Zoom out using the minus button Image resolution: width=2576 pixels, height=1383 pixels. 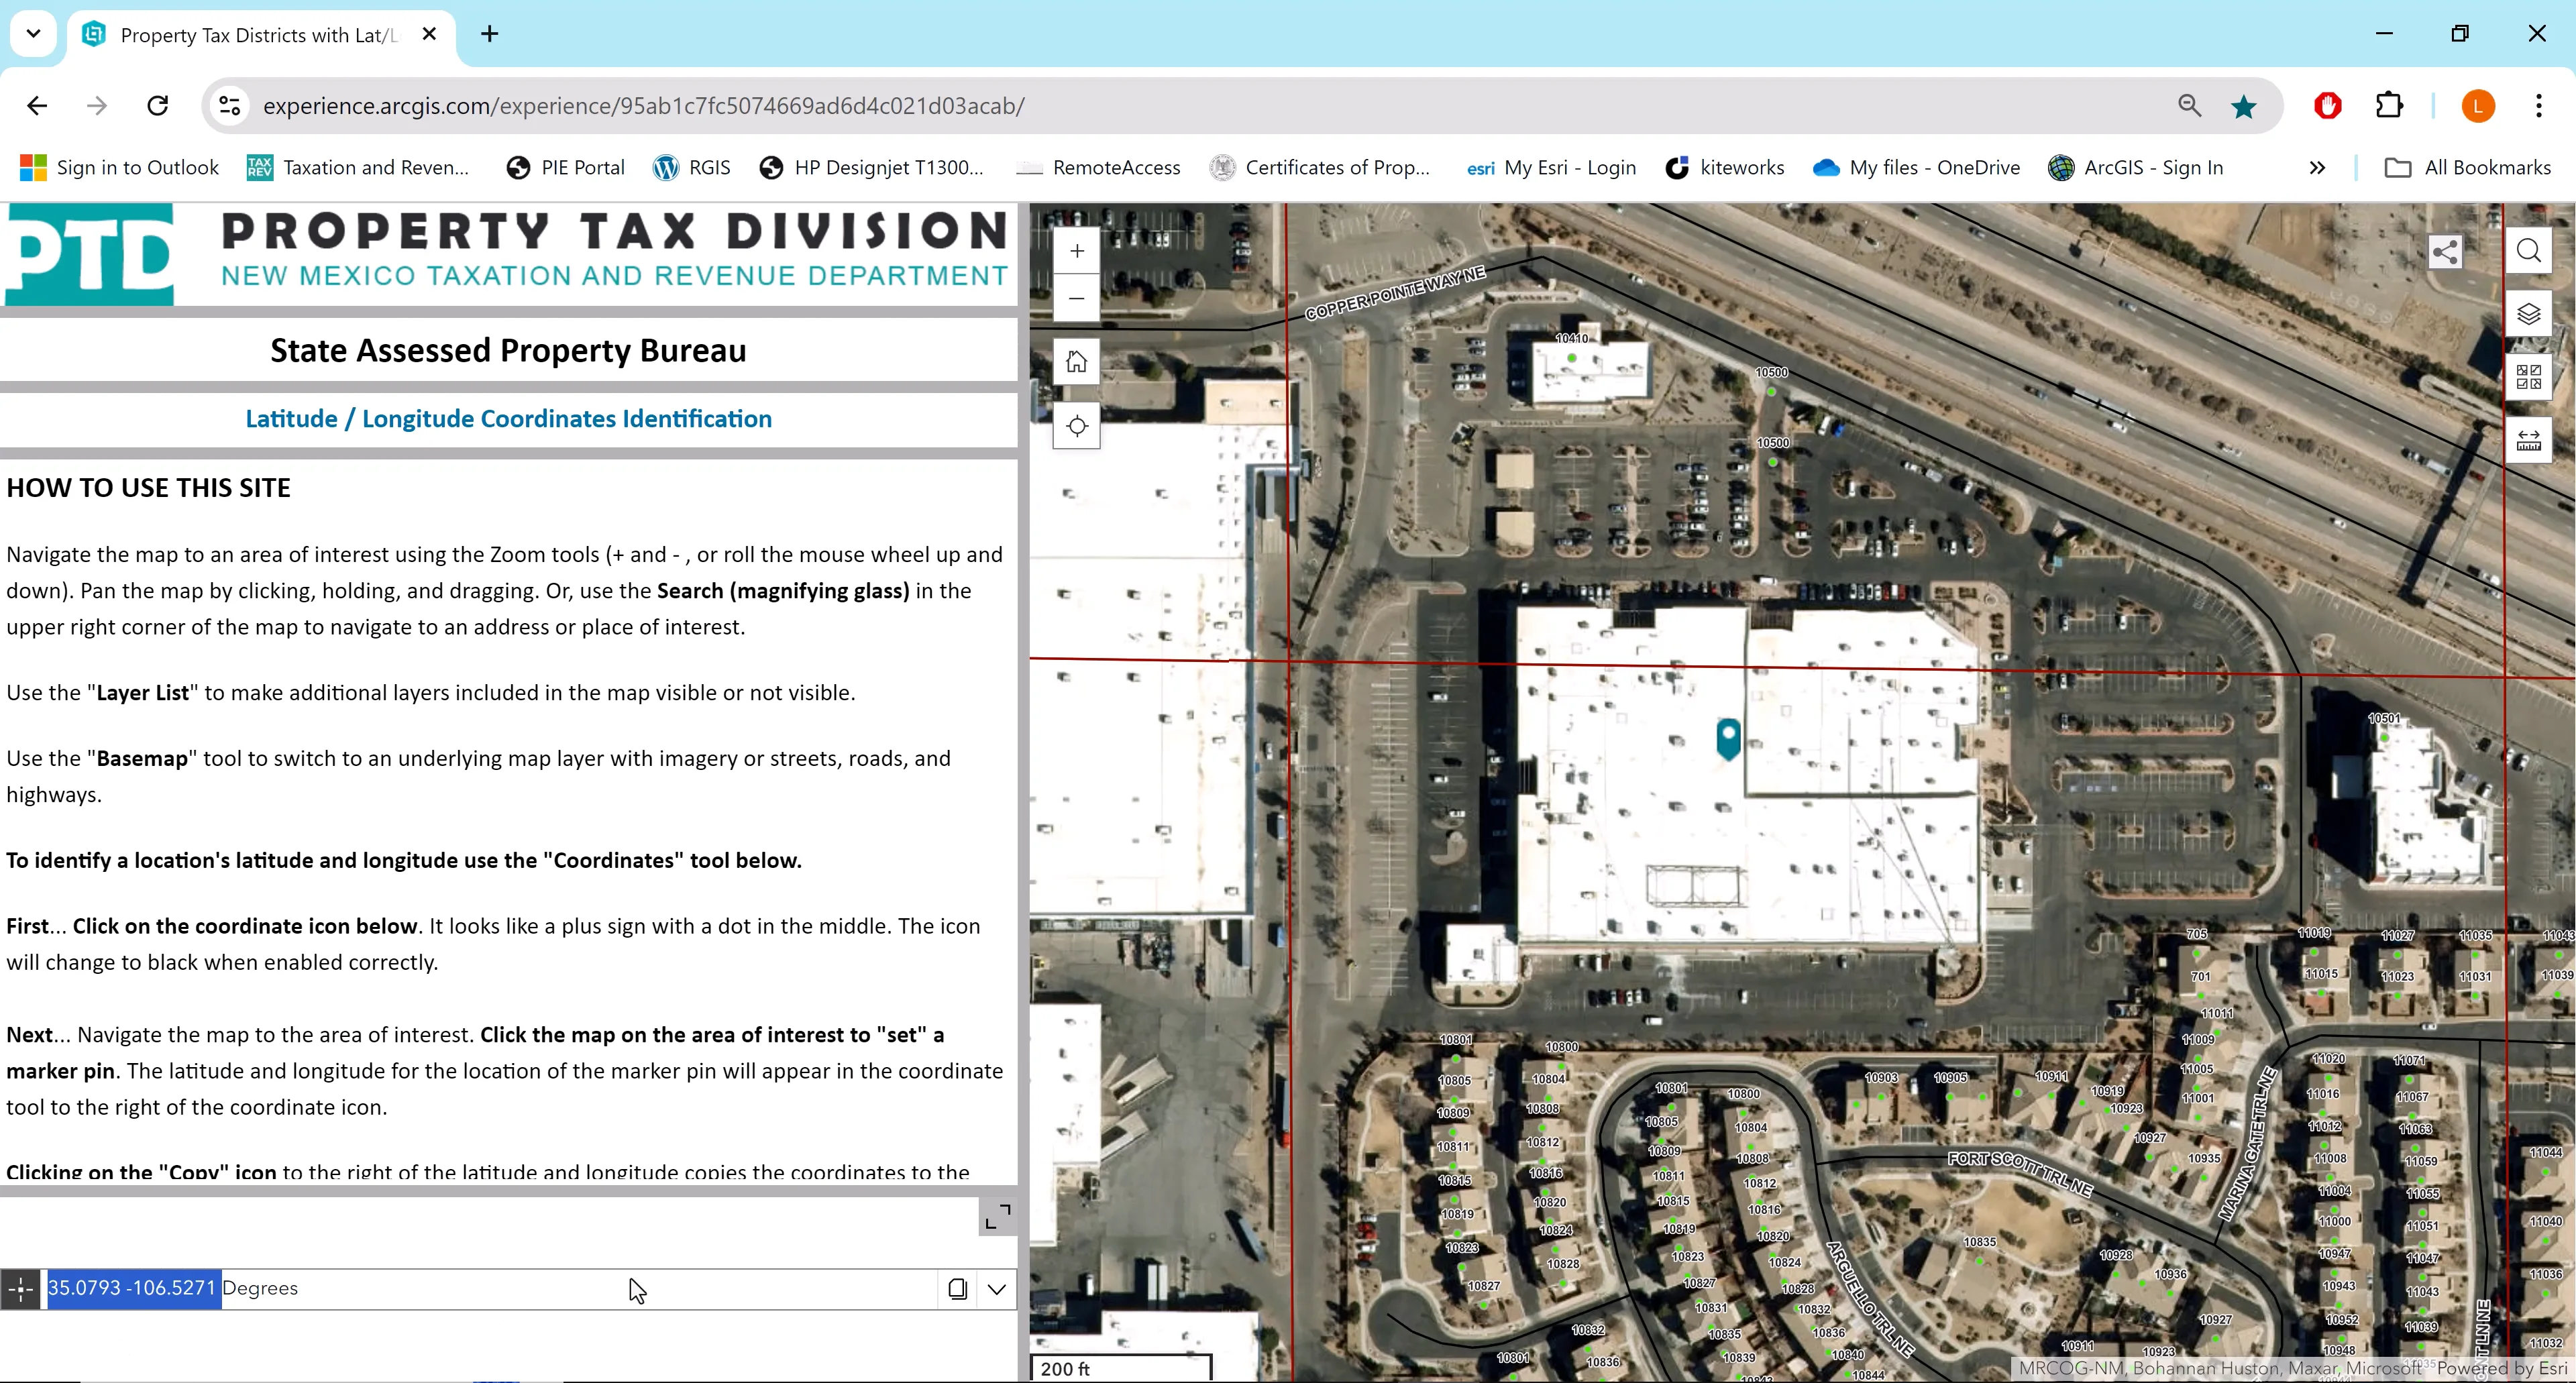[x=1076, y=298]
